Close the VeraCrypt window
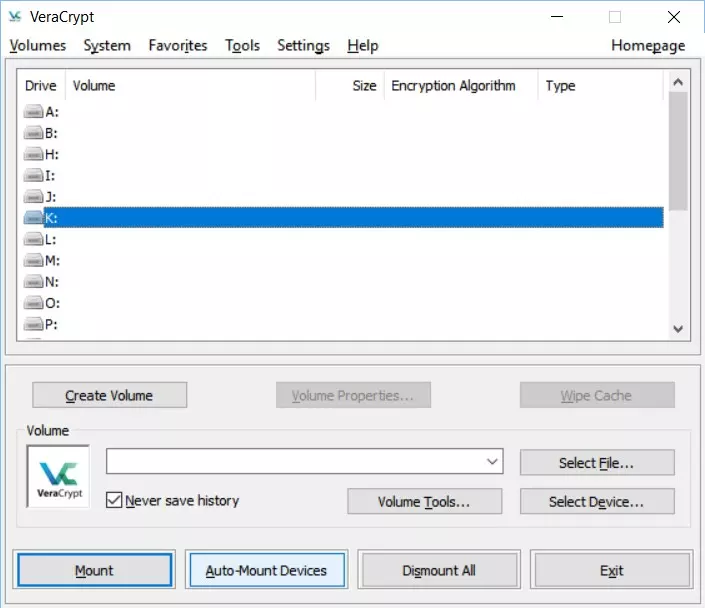705x608 pixels. pyautogui.click(x=674, y=17)
